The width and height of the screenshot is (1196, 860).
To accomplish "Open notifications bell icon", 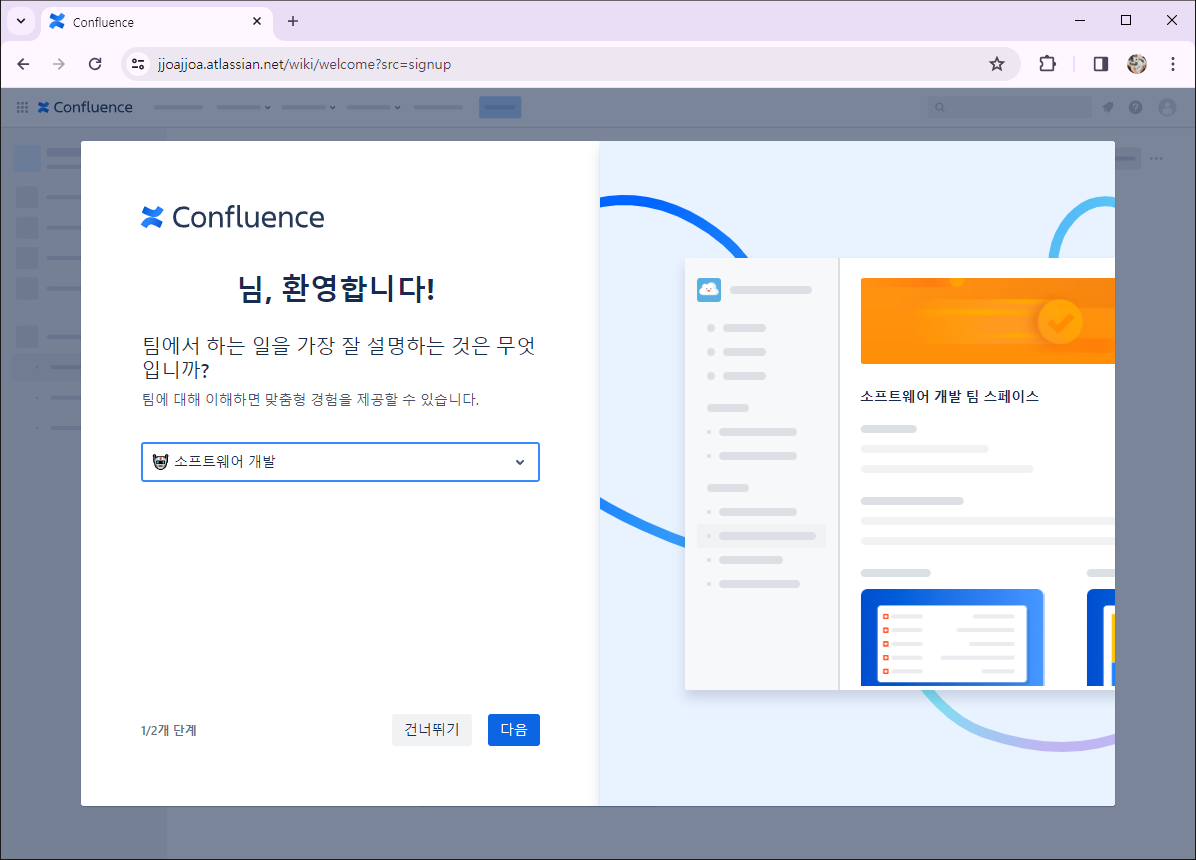I will (x=1108, y=108).
